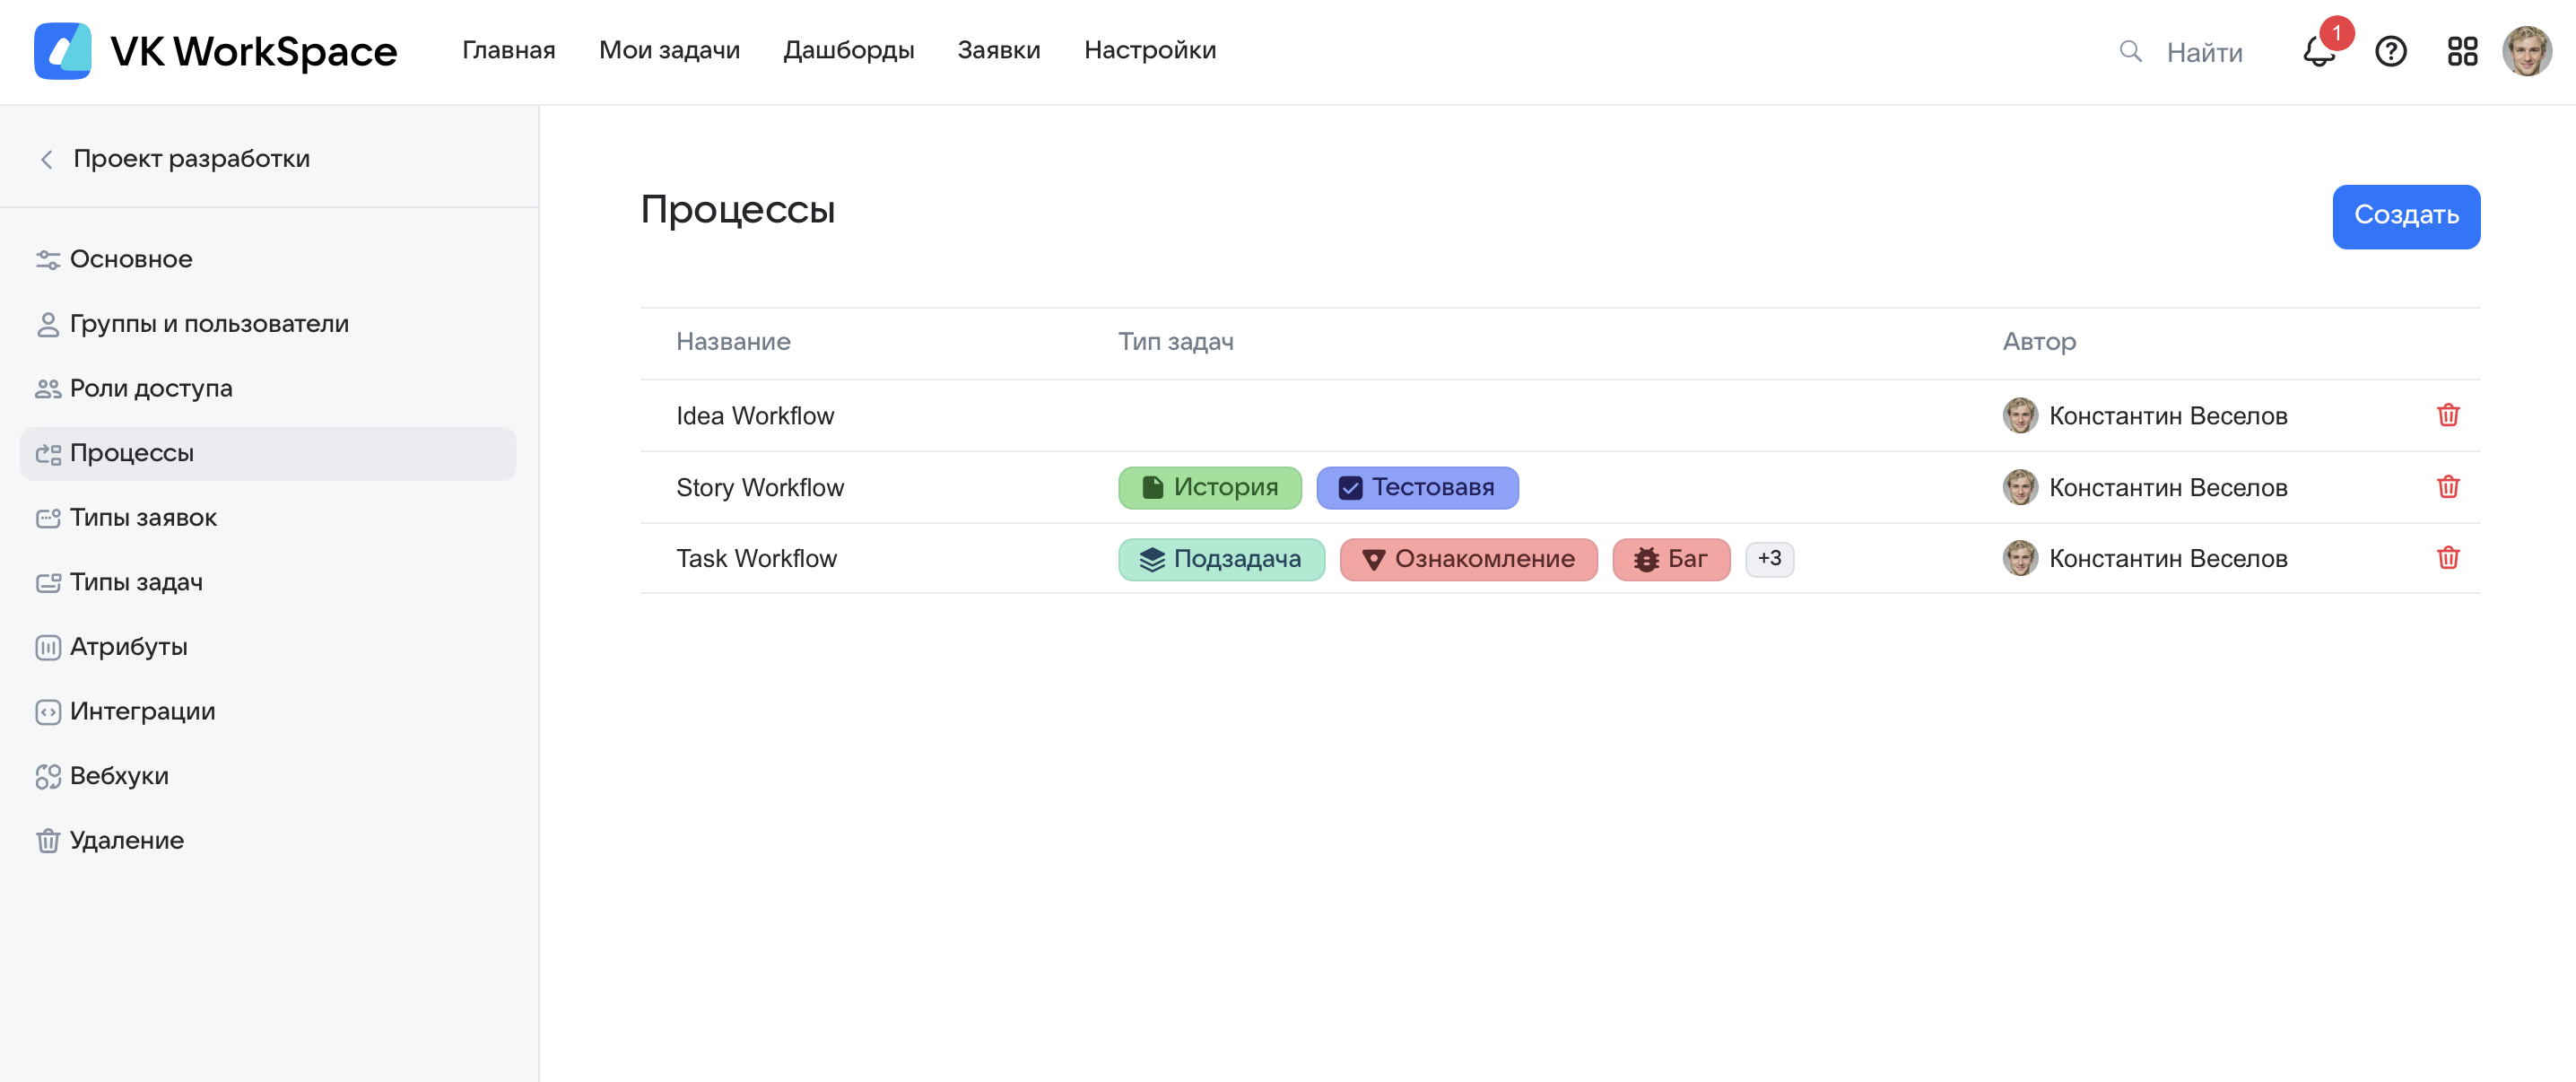Open the Дашборды menu item
The height and width of the screenshot is (1082, 2576).
coord(848,50)
